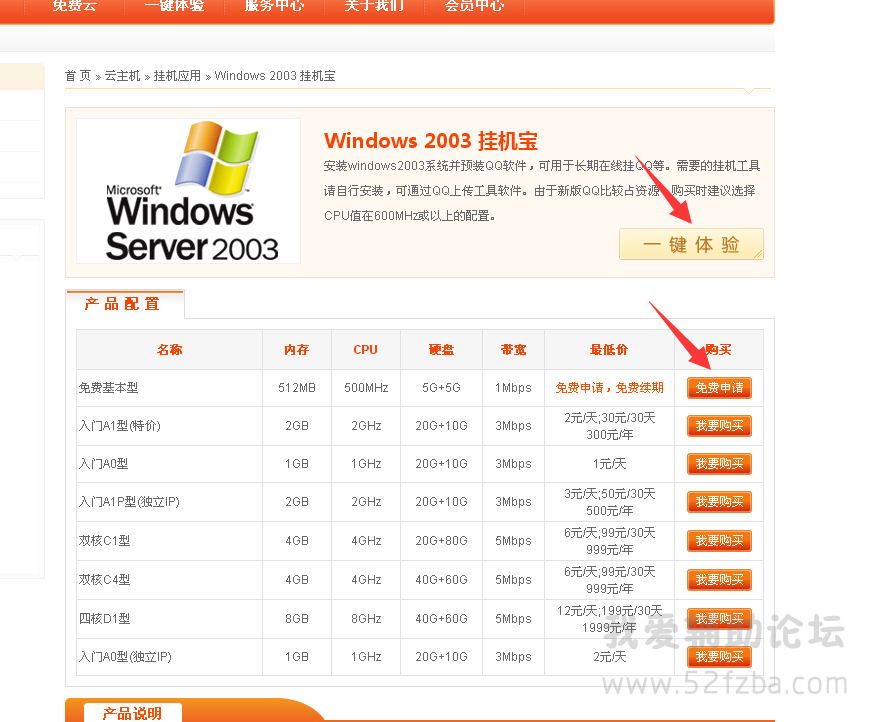This screenshot has width=872, height=722.
Task: Click the 5G+5G disk cell
Action: click(442, 388)
